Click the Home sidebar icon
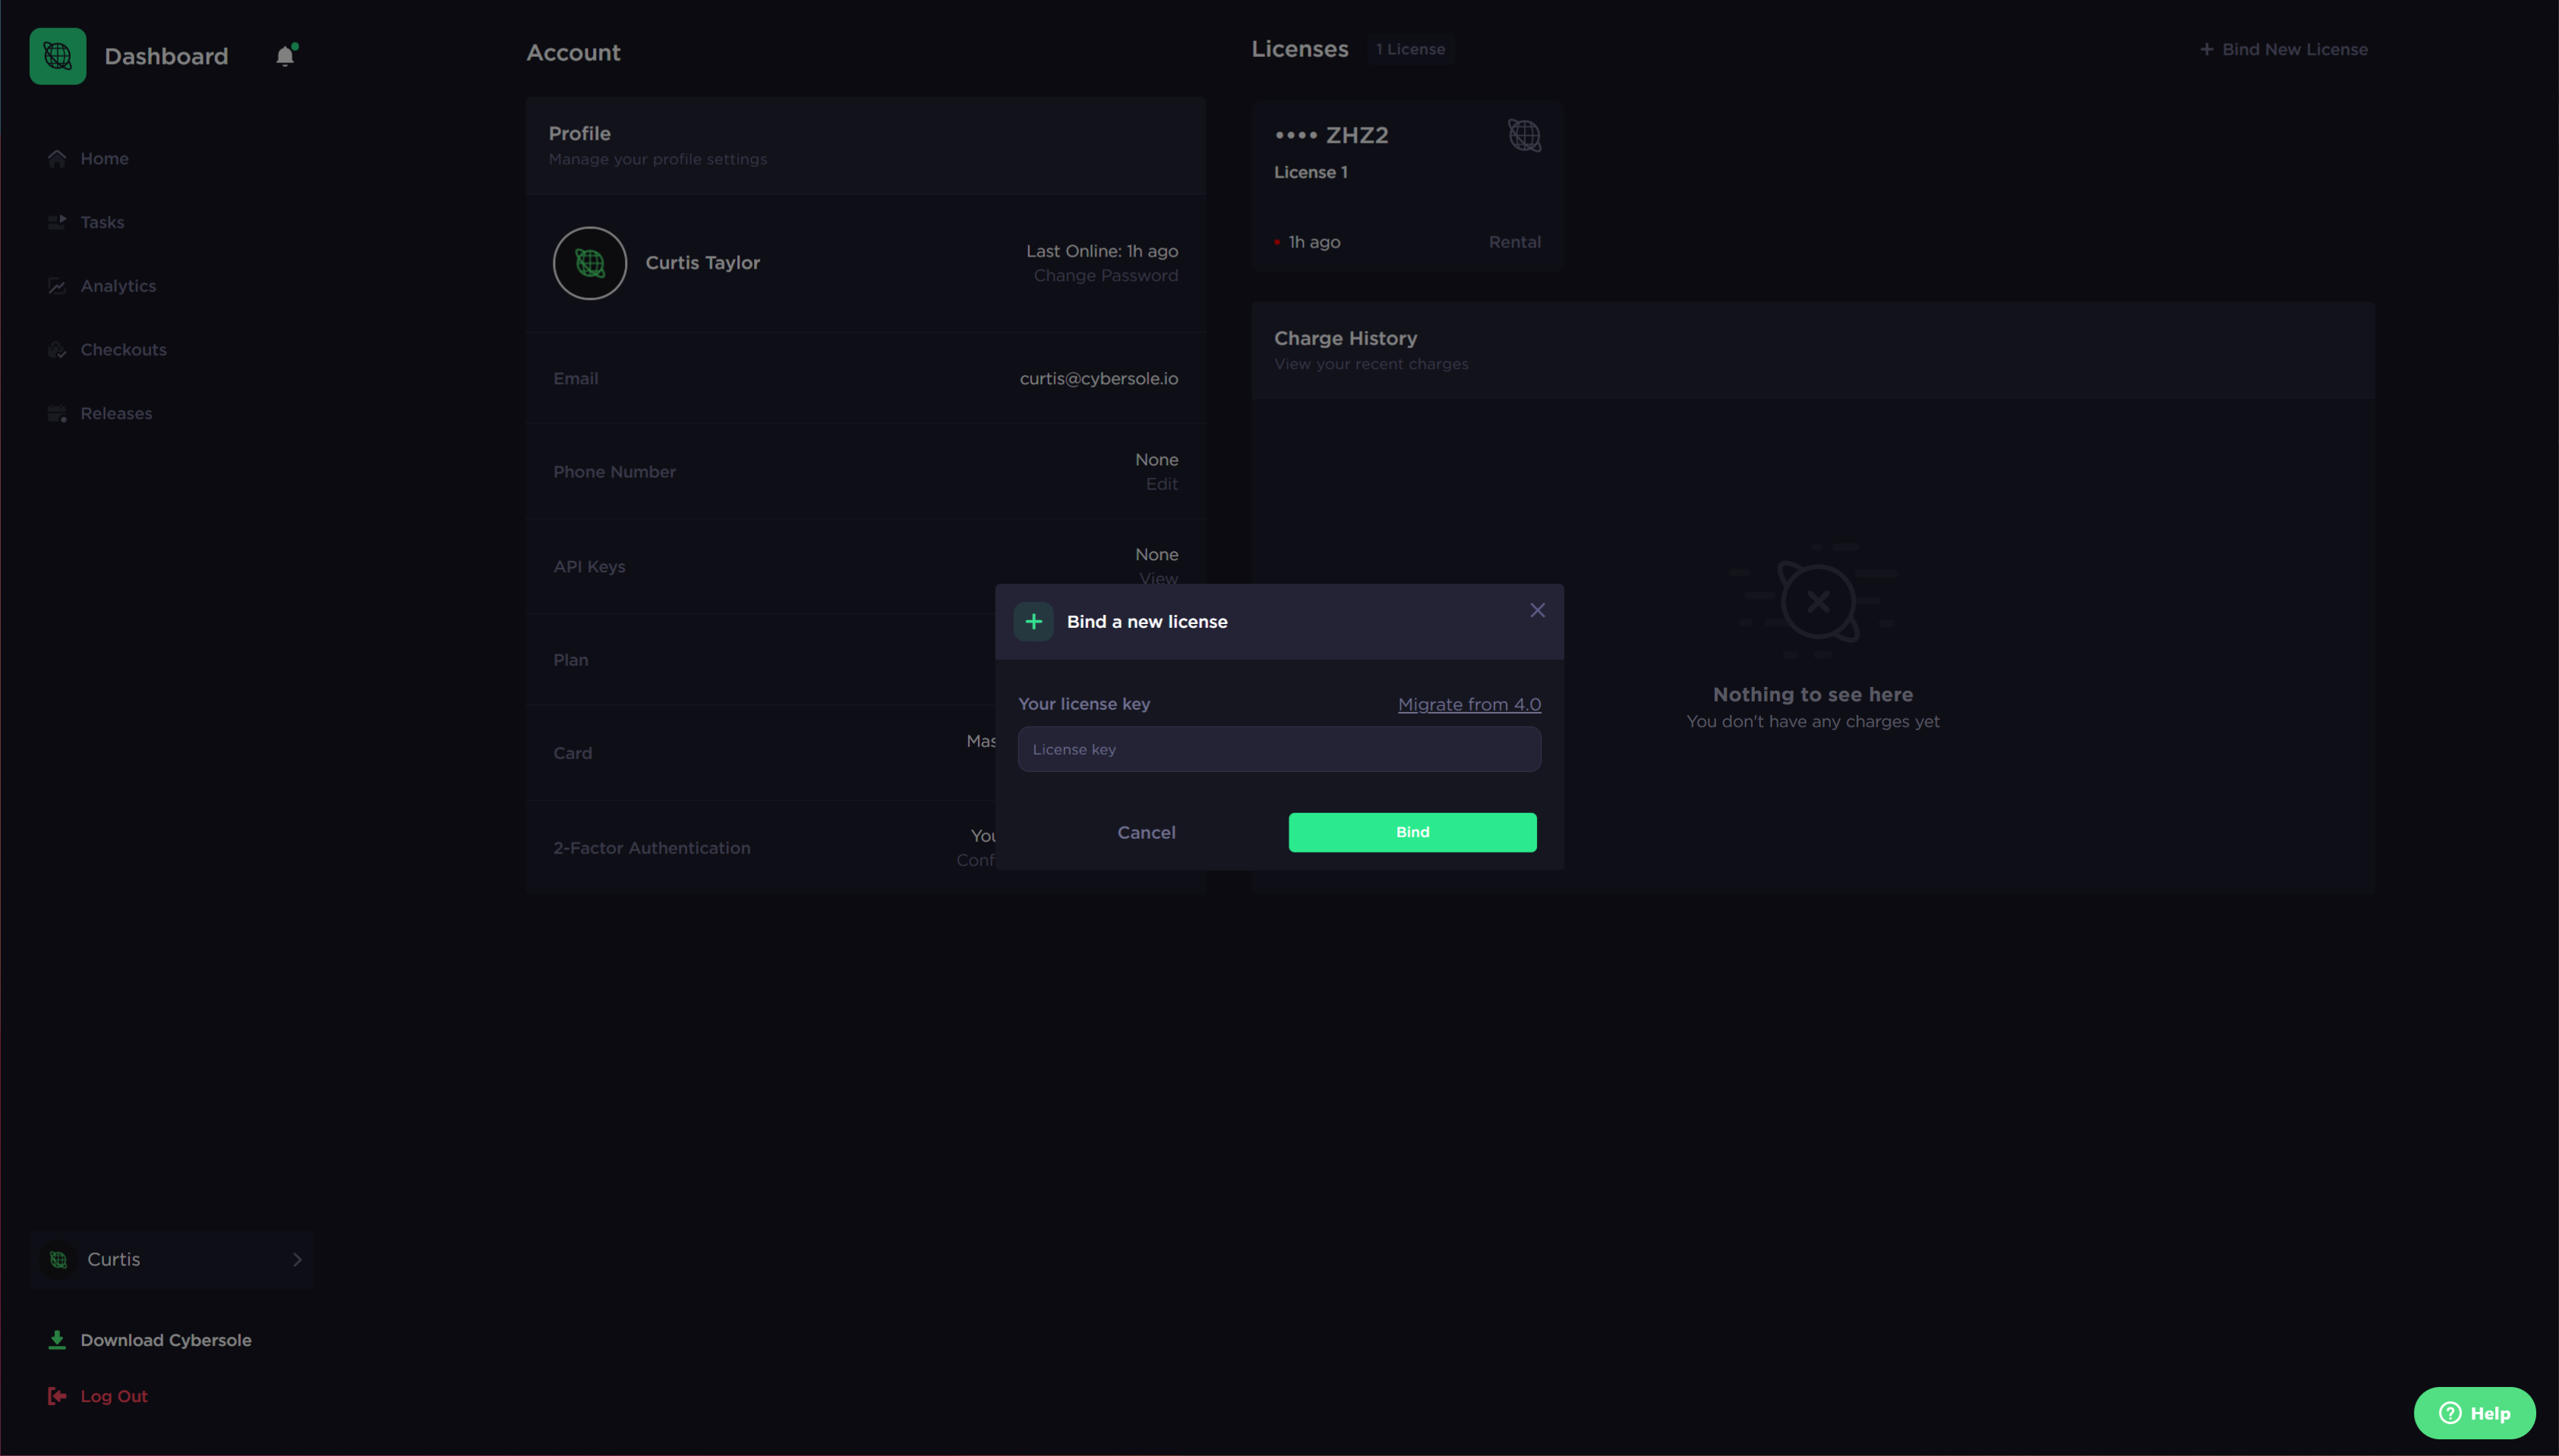Viewport: 2559px width, 1456px height. pos(57,158)
